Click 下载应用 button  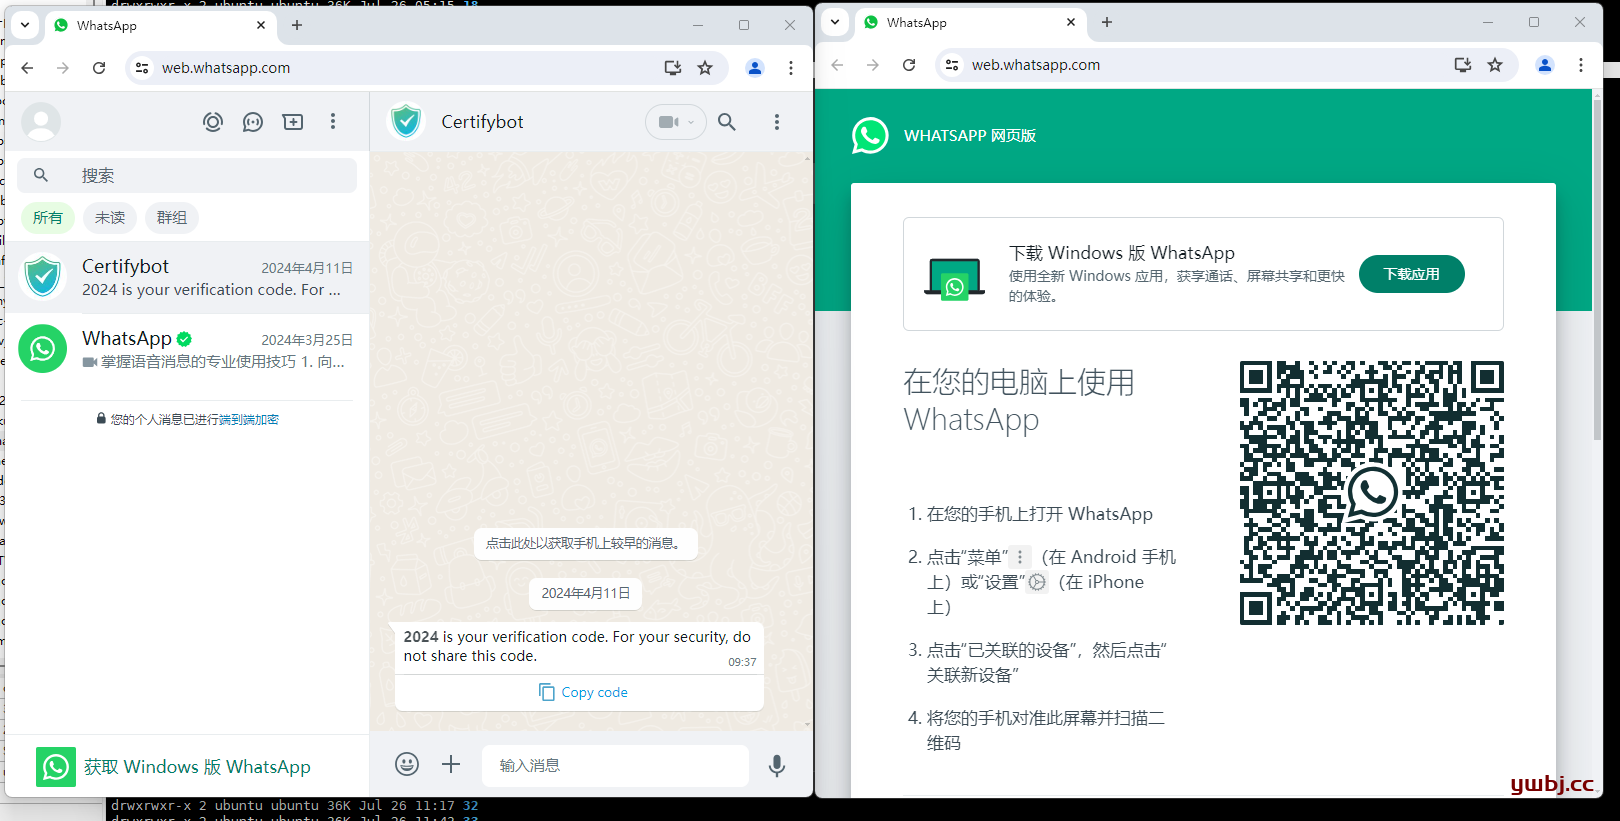coord(1411,274)
